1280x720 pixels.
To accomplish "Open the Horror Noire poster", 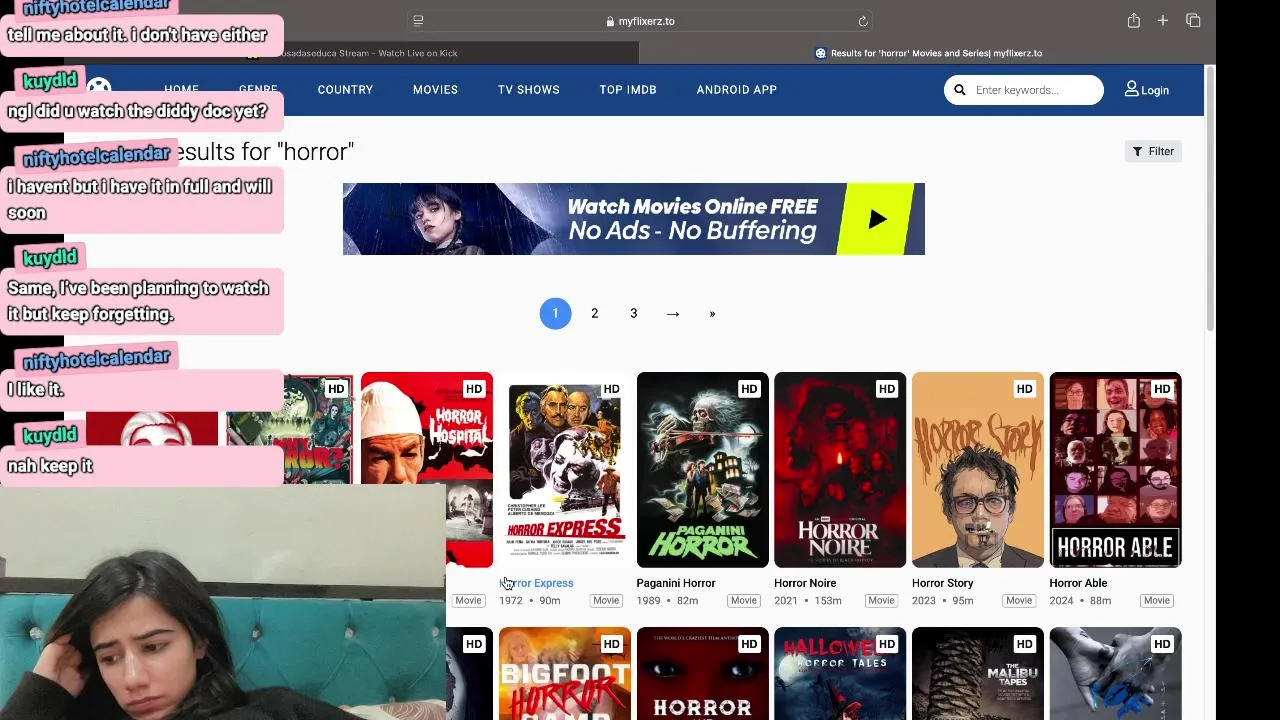I will [x=840, y=470].
